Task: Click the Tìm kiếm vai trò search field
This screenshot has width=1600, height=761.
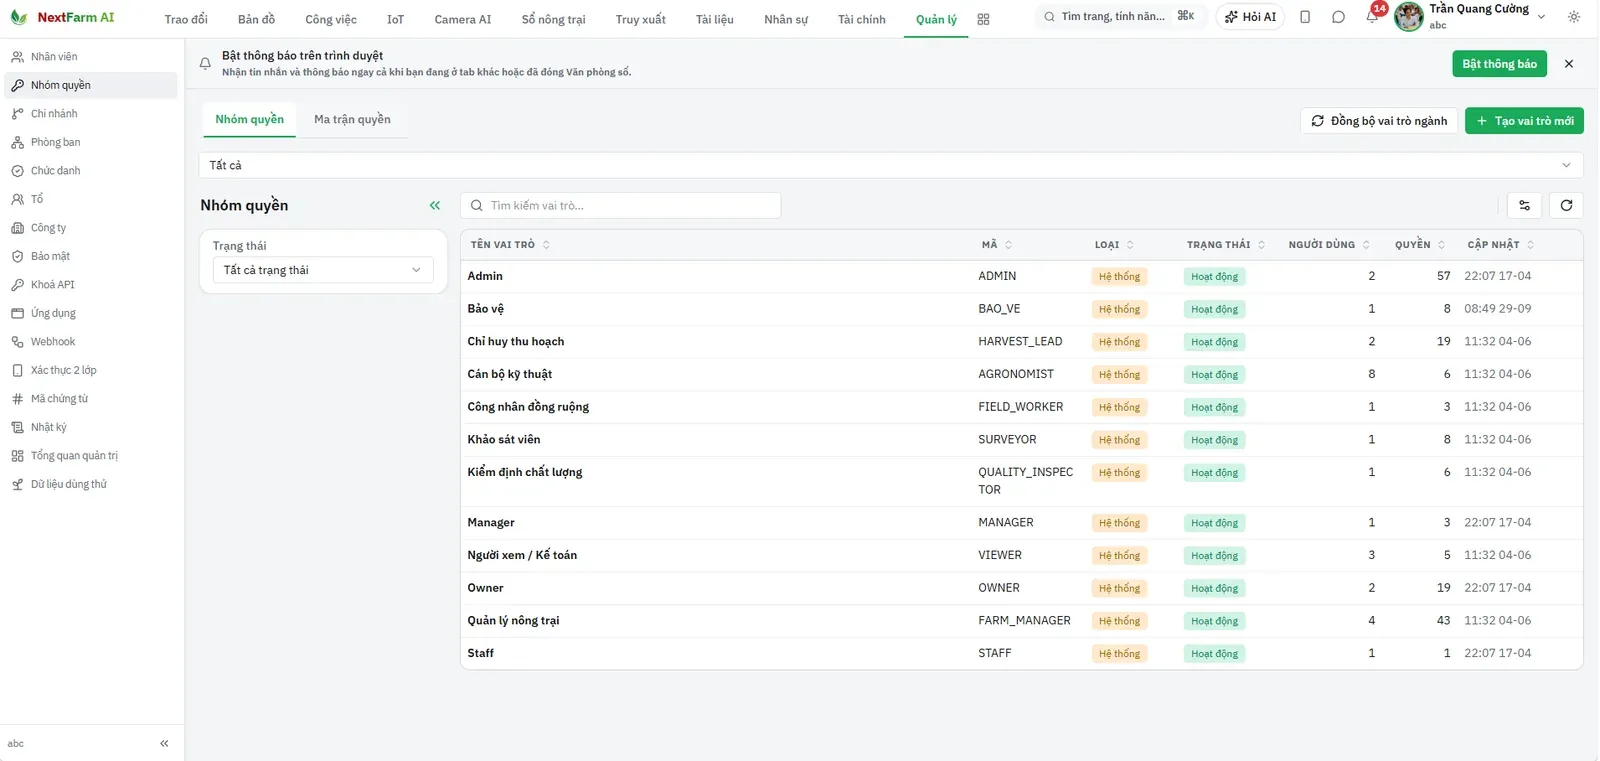Action: click(x=621, y=205)
